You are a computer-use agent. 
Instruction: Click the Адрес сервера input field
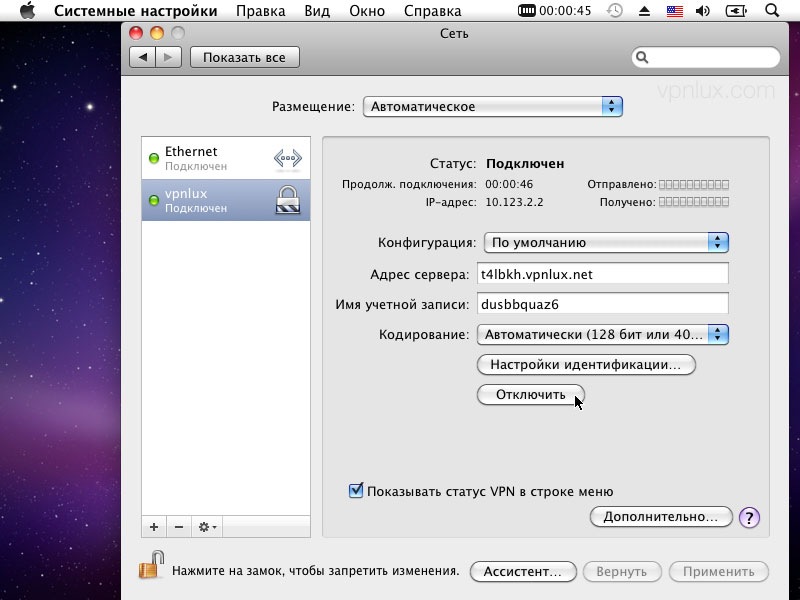(603, 274)
